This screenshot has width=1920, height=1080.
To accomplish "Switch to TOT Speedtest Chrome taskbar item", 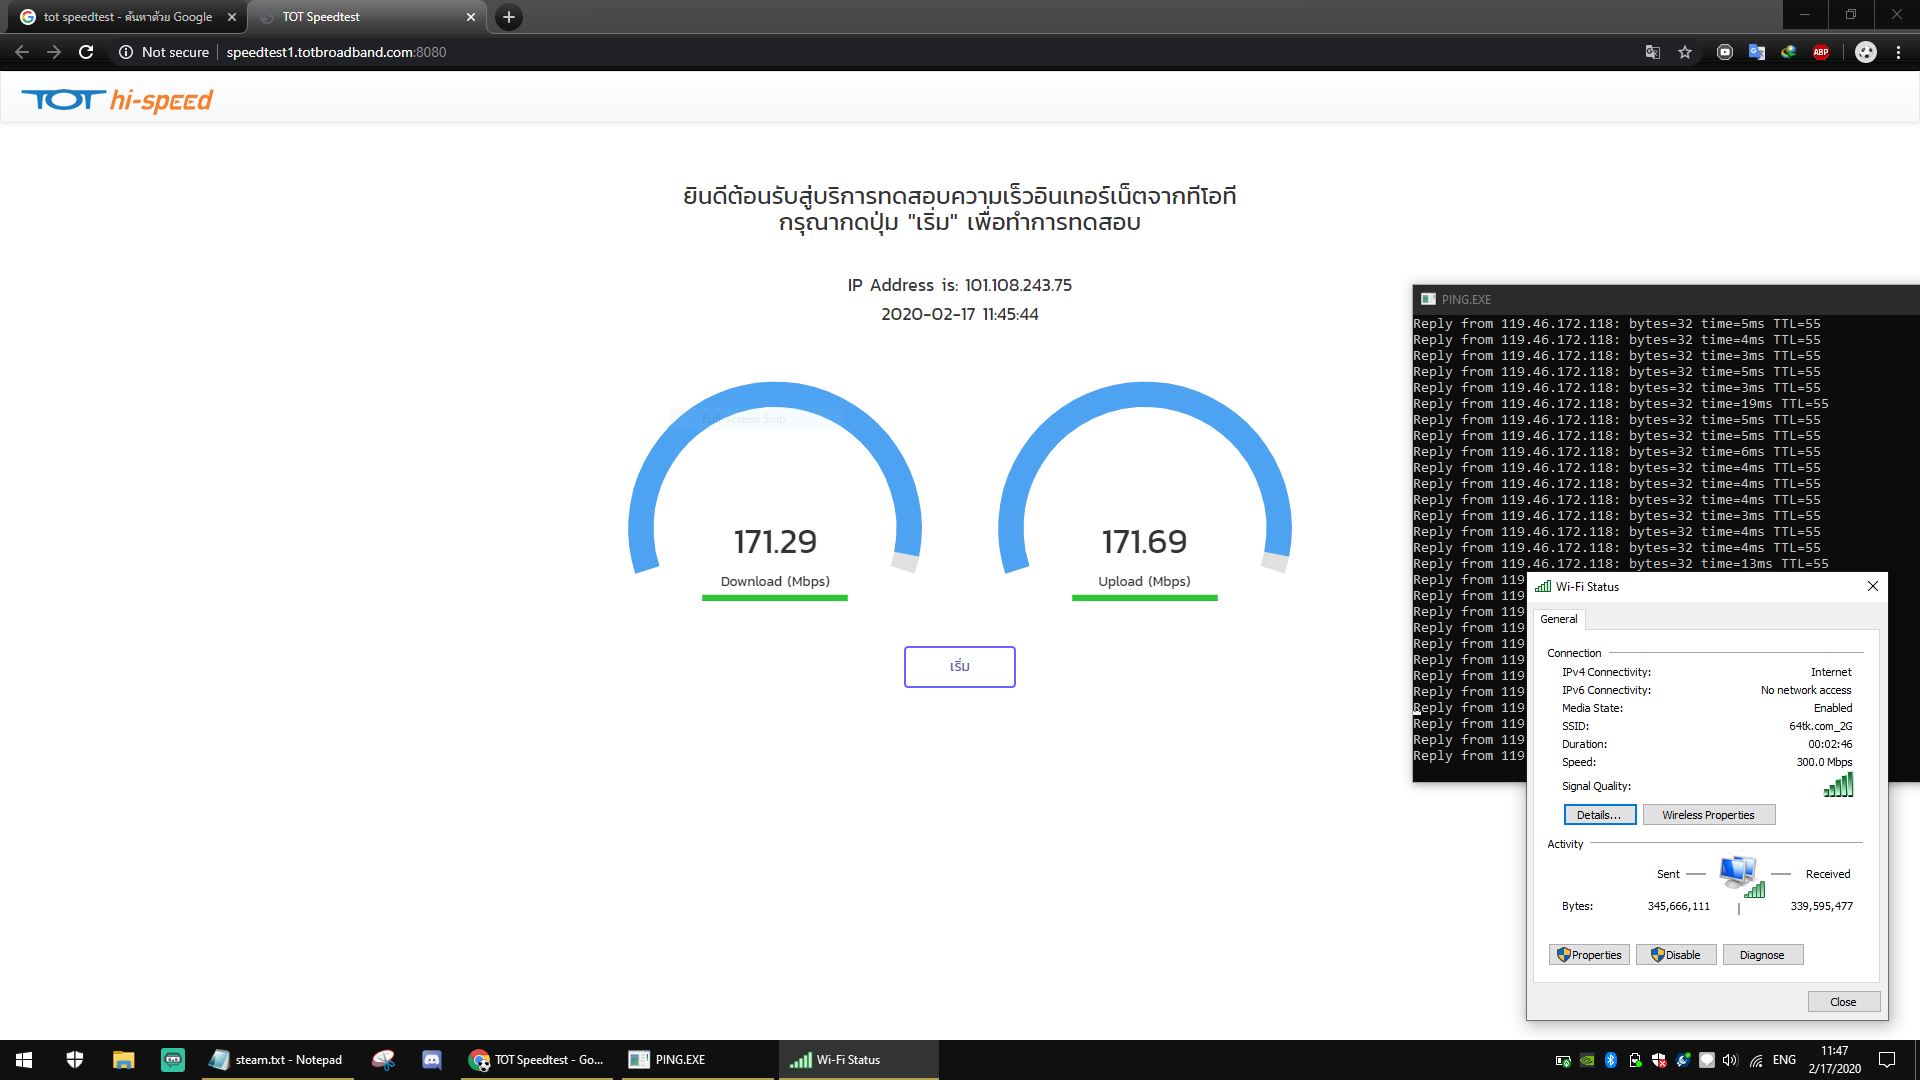I will click(x=538, y=1060).
